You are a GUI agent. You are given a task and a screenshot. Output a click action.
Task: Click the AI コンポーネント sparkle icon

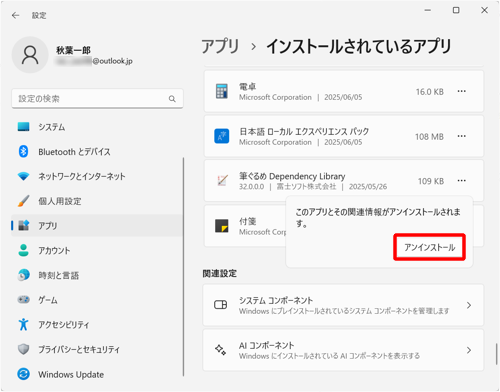click(x=220, y=350)
